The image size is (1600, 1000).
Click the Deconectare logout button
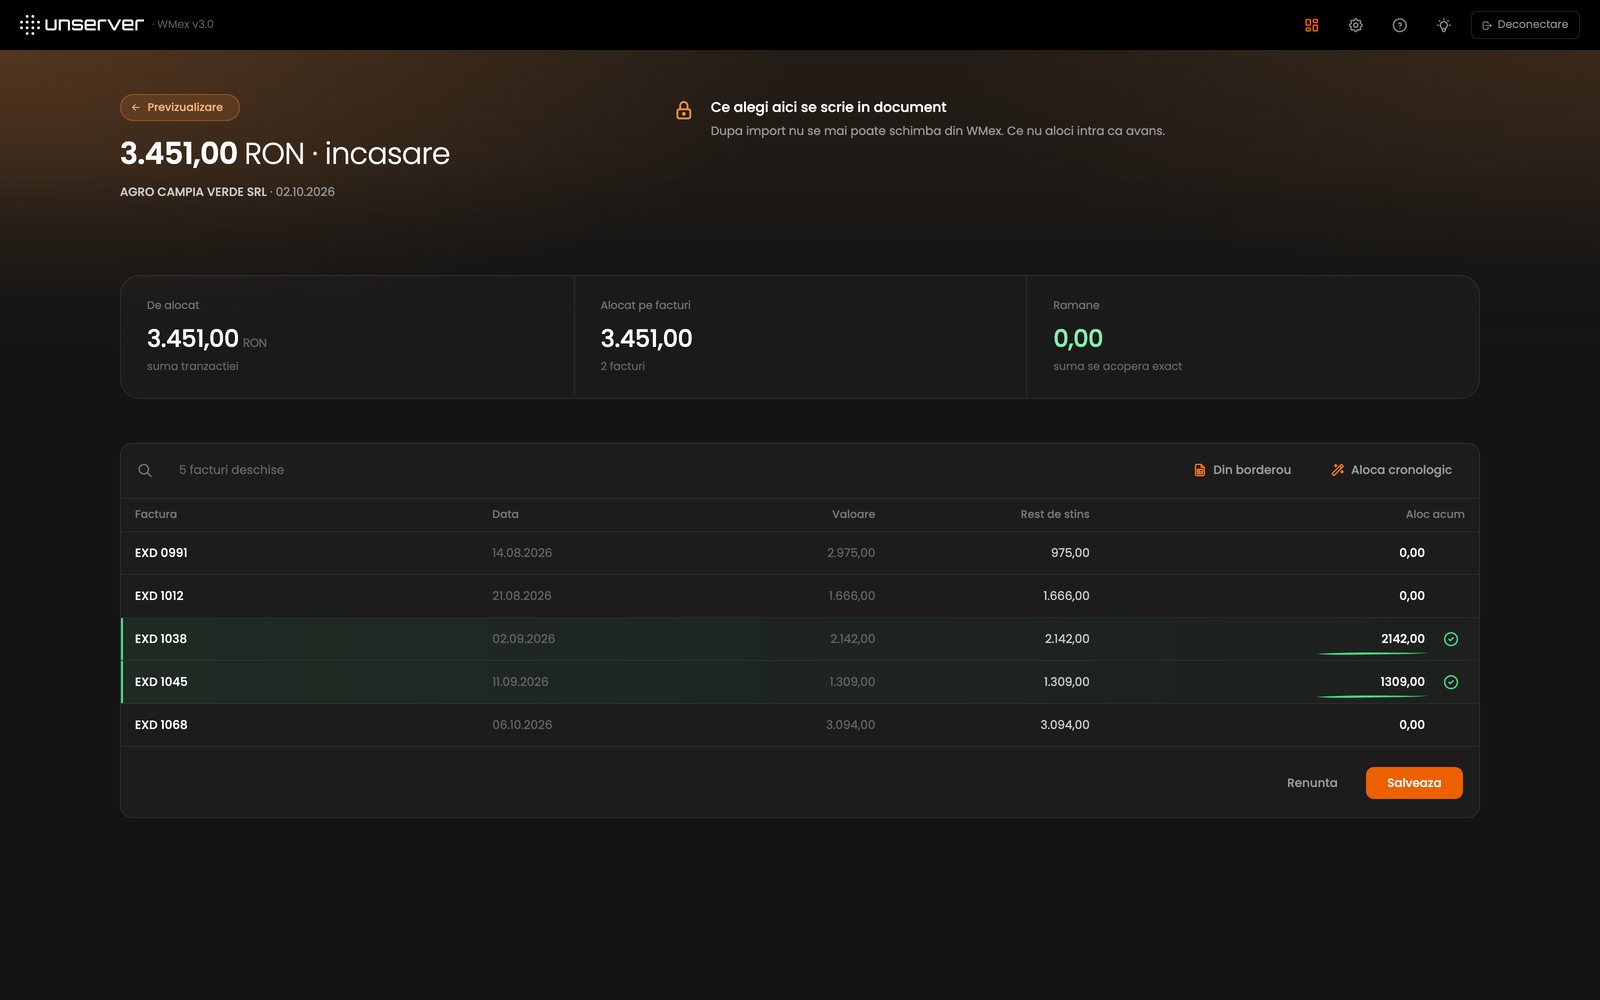(1525, 25)
